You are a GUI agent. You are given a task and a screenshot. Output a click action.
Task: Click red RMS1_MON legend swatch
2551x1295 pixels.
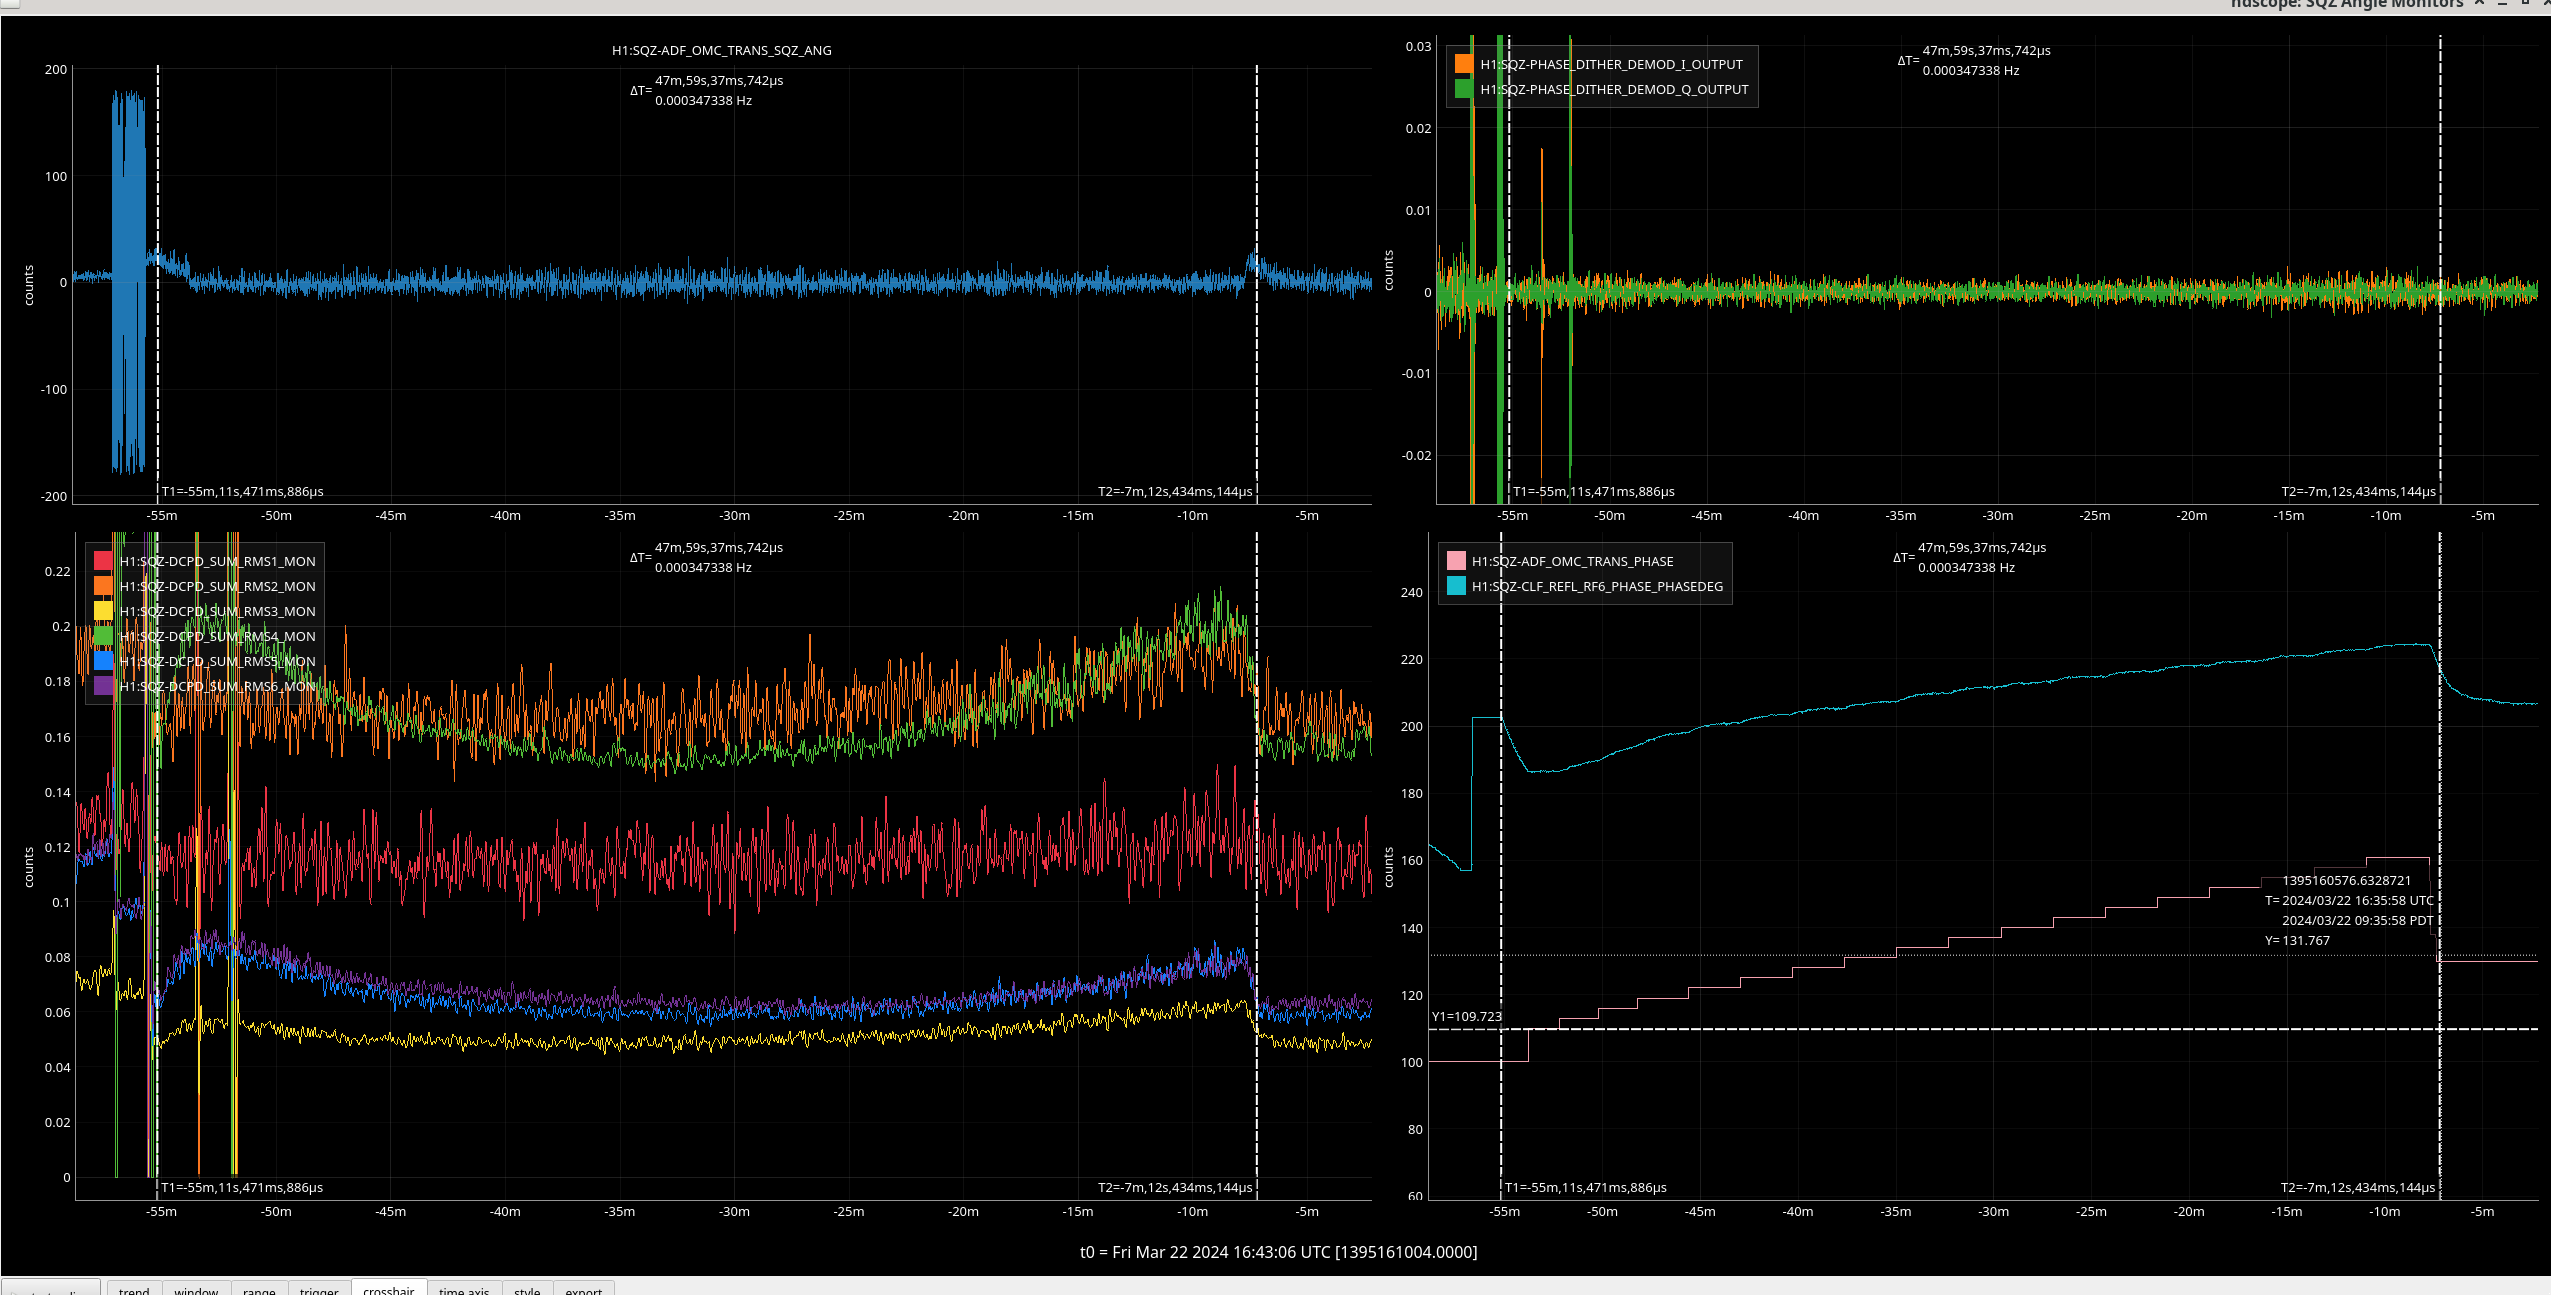(103, 561)
